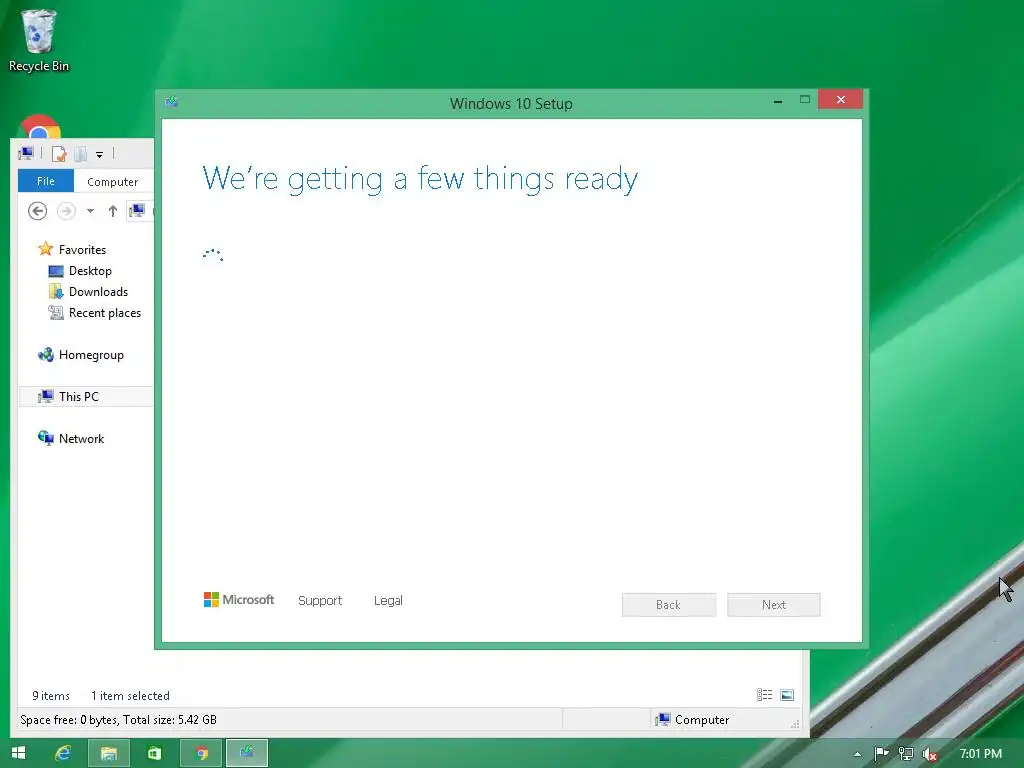The image size is (1024, 768).
Task: Select Desktop under Favorites
Action: [x=80, y=270]
